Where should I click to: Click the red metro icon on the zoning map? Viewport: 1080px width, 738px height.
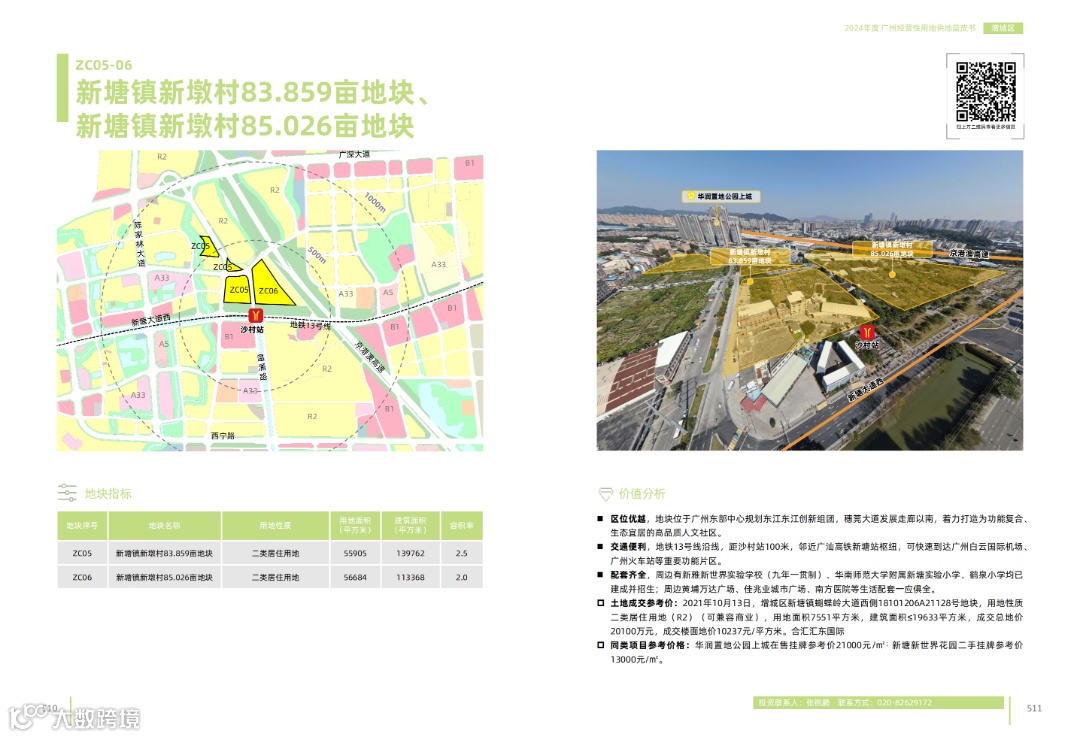pos(256,315)
